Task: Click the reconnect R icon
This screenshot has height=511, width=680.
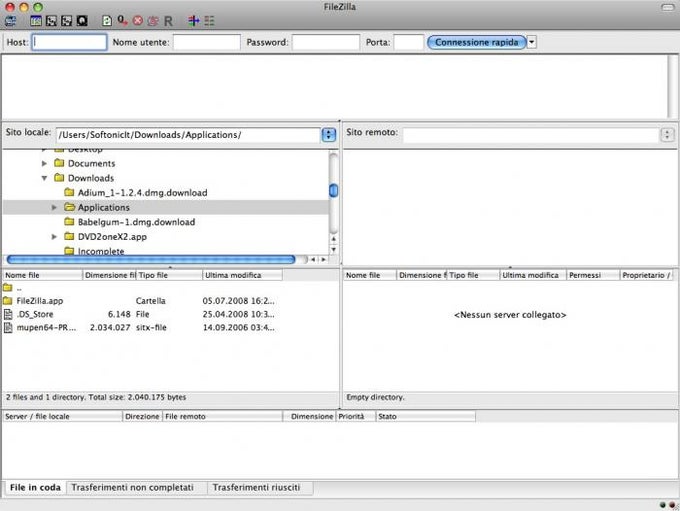Action: 168,21
